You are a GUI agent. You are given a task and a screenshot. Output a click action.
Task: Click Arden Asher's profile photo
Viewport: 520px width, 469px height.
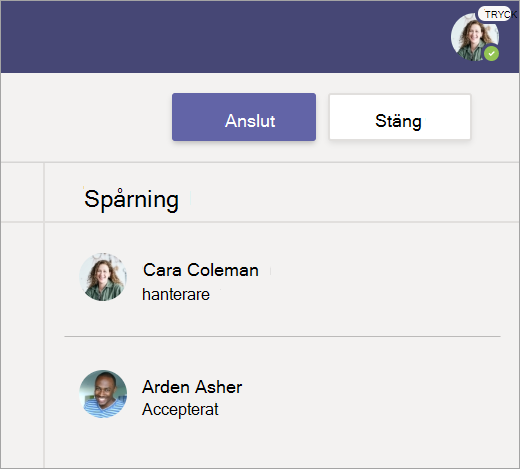click(103, 394)
